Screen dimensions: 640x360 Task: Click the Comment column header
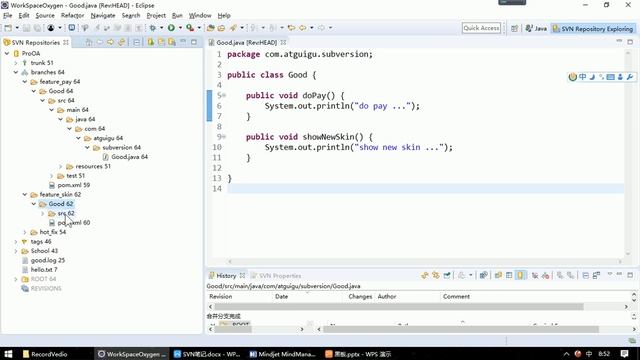click(x=456, y=296)
